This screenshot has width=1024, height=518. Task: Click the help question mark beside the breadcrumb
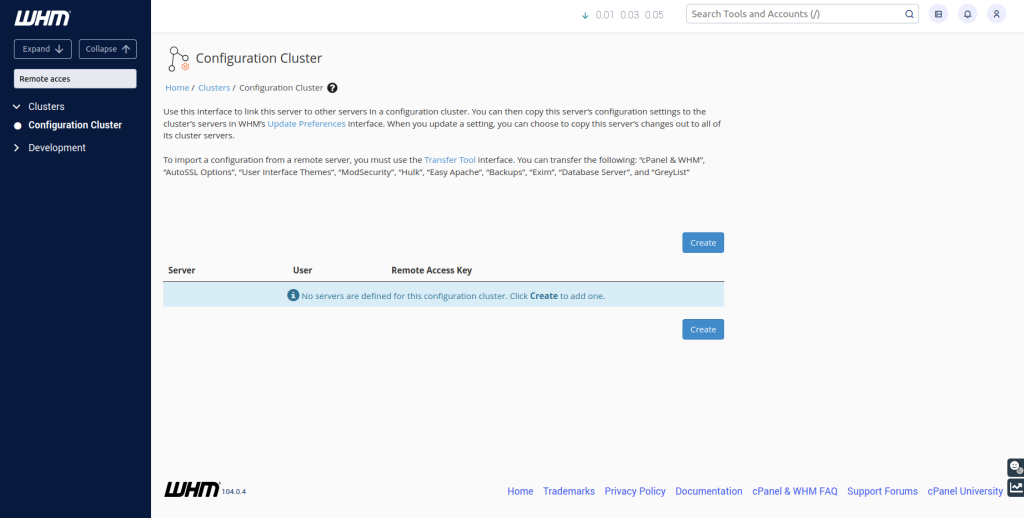point(332,88)
